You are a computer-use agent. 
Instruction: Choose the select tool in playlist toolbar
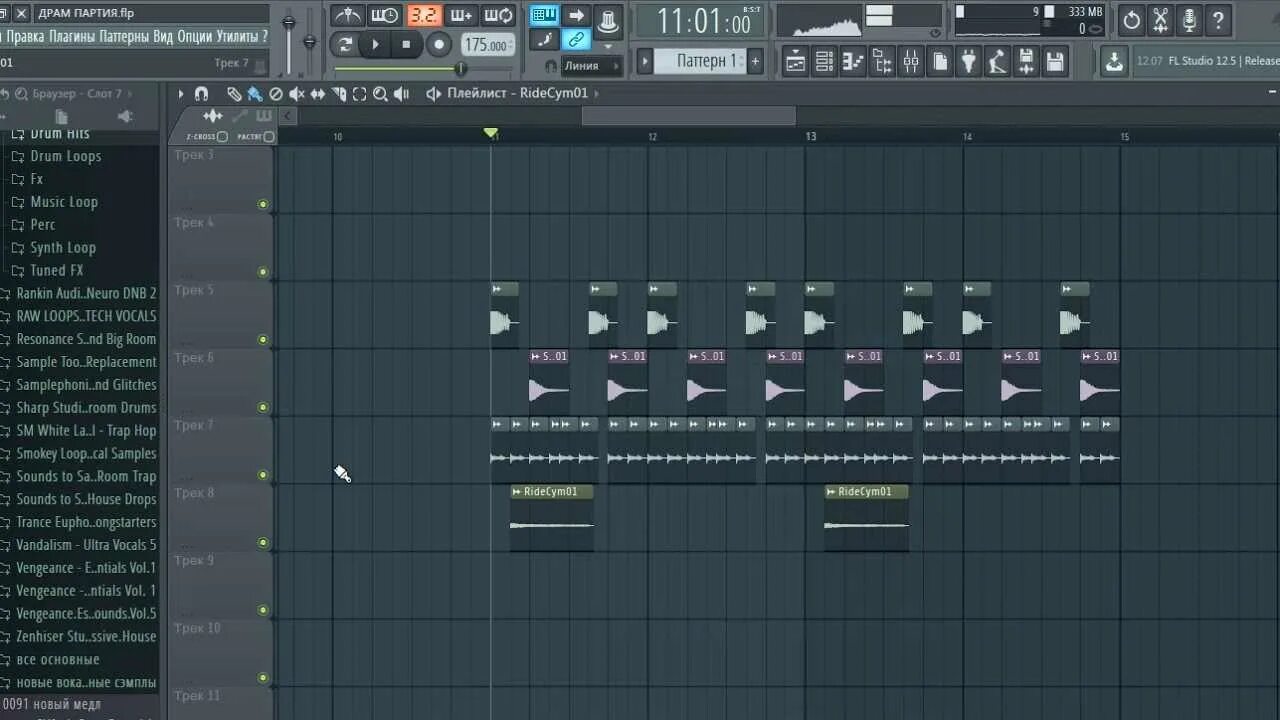tap(360, 93)
